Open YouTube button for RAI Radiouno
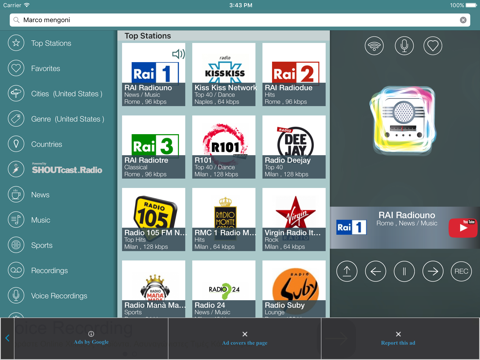The width and height of the screenshot is (480, 360). pos(463,228)
